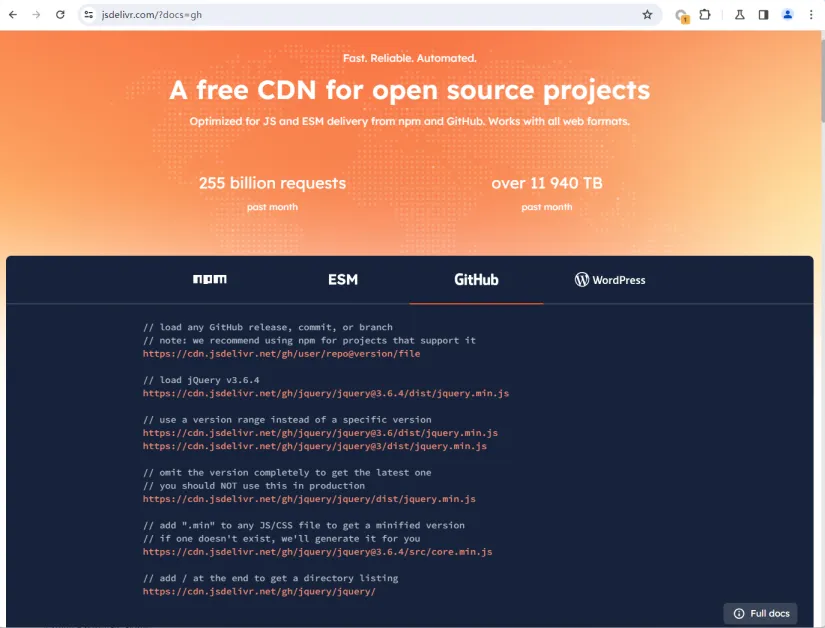Screen dimensions: 825x628
Task: Open the Chrome three-dot menu
Action: pyautogui.click(x=812, y=14)
